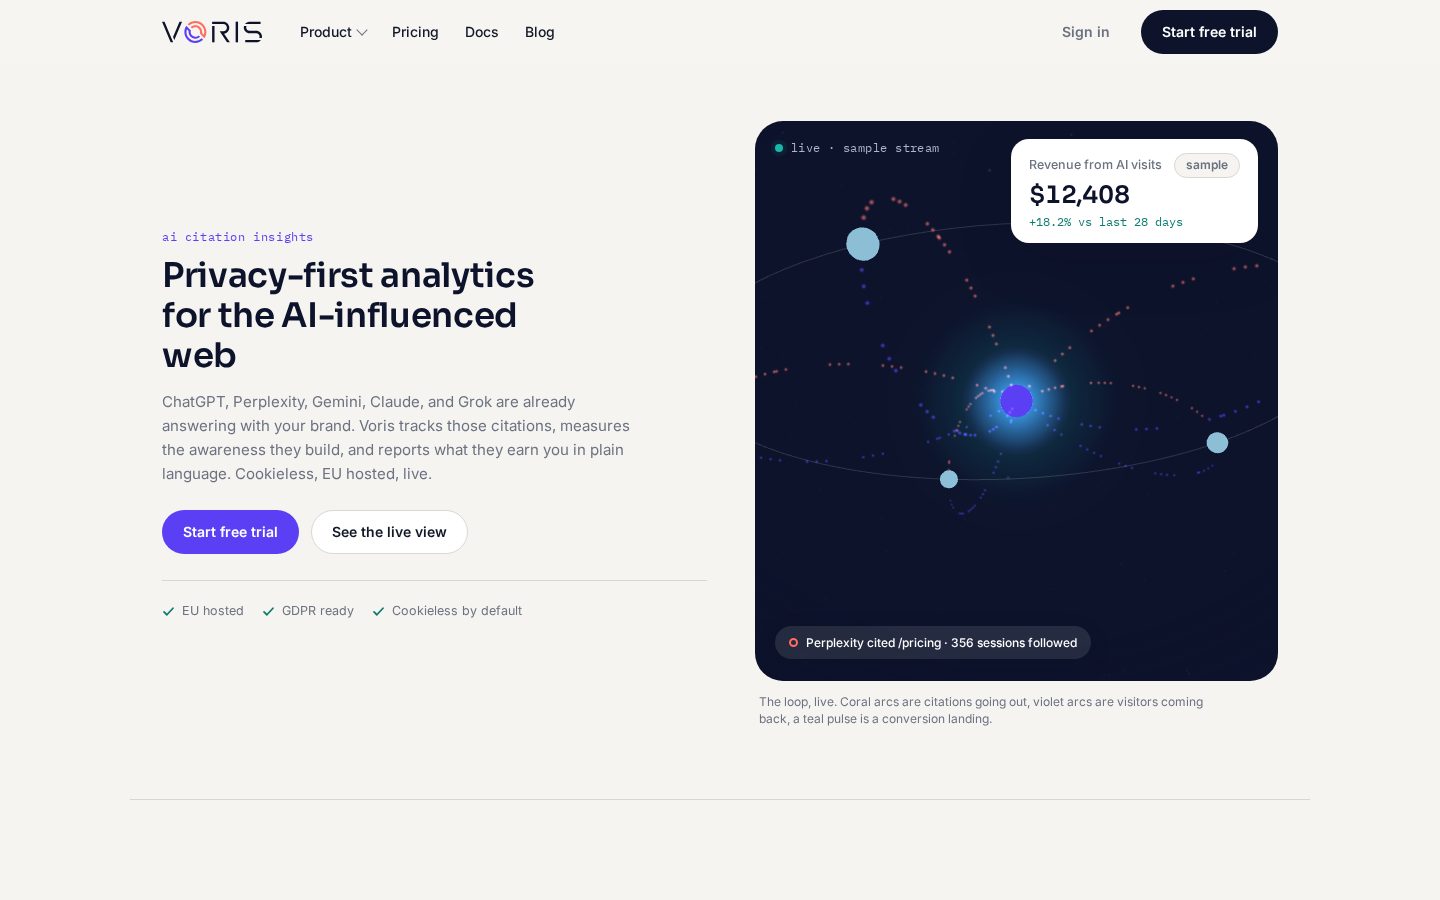Click the visualization caption starting 'The loop, live'
This screenshot has width=1440, height=900.
(981, 710)
